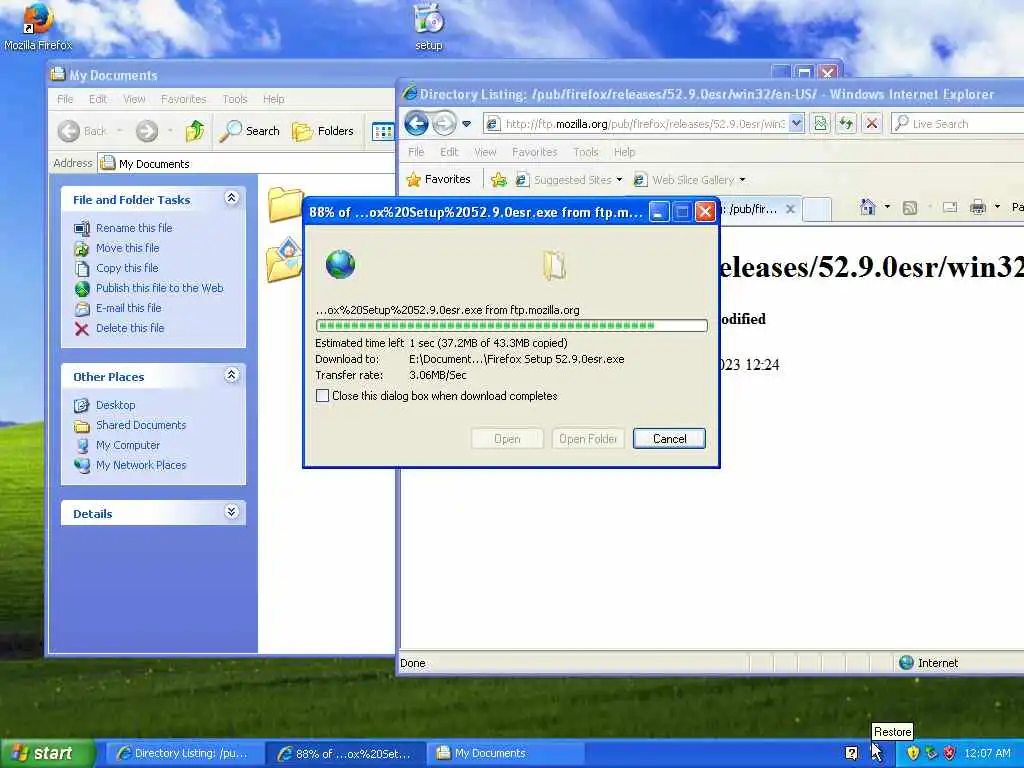This screenshot has width=1024, height=768.
Task: Select the setup desktop icon
Action: (428, 27)
